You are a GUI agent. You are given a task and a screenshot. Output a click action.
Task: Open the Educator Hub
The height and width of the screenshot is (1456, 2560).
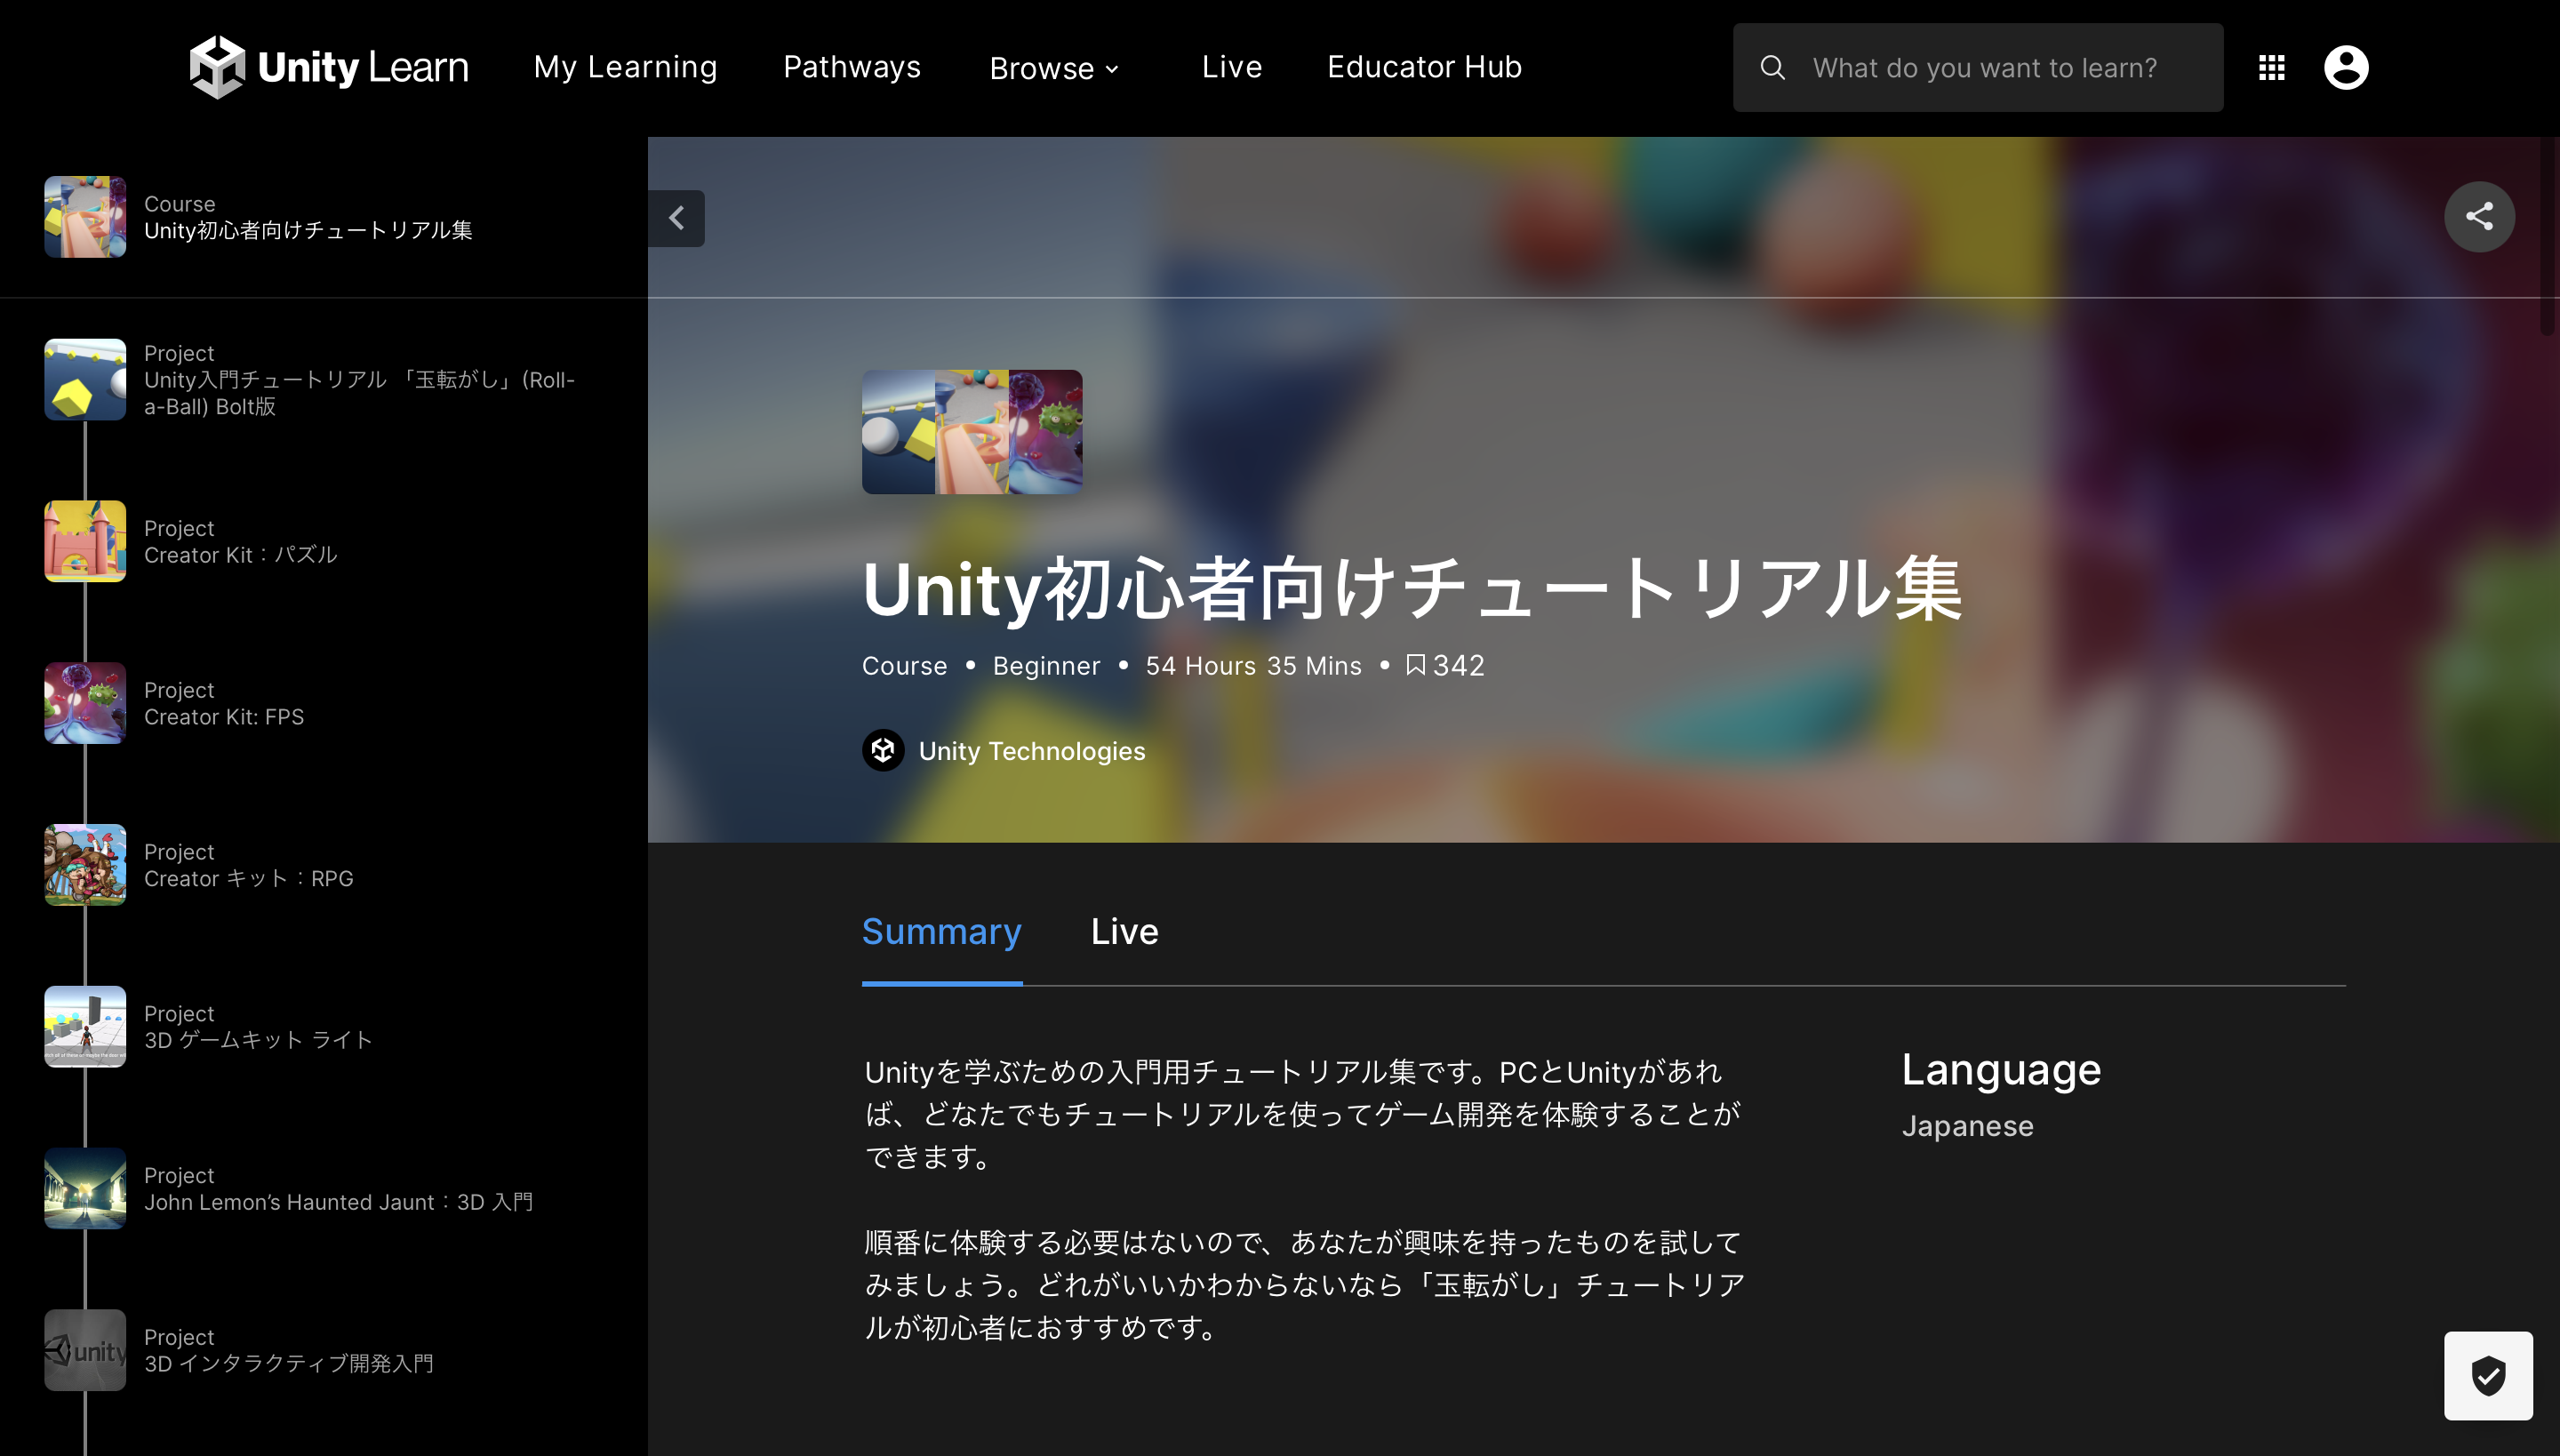[x=1424, y=67]
